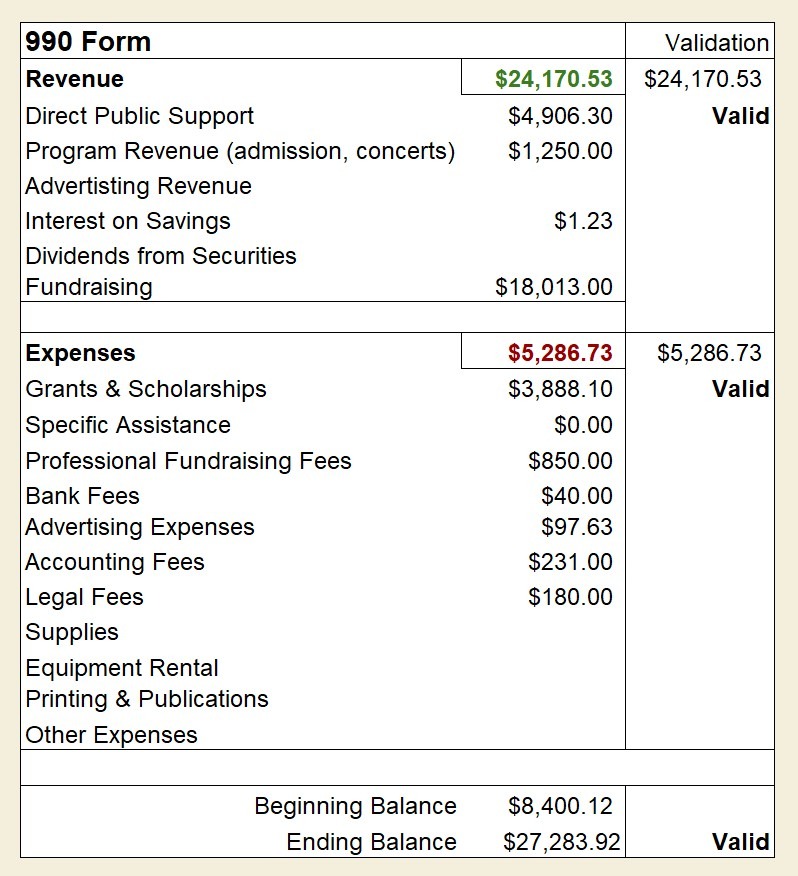Click the Program Revenue amount $1,250.00
The width and height of the screenshot is (798, 876).
coord(560,151)
